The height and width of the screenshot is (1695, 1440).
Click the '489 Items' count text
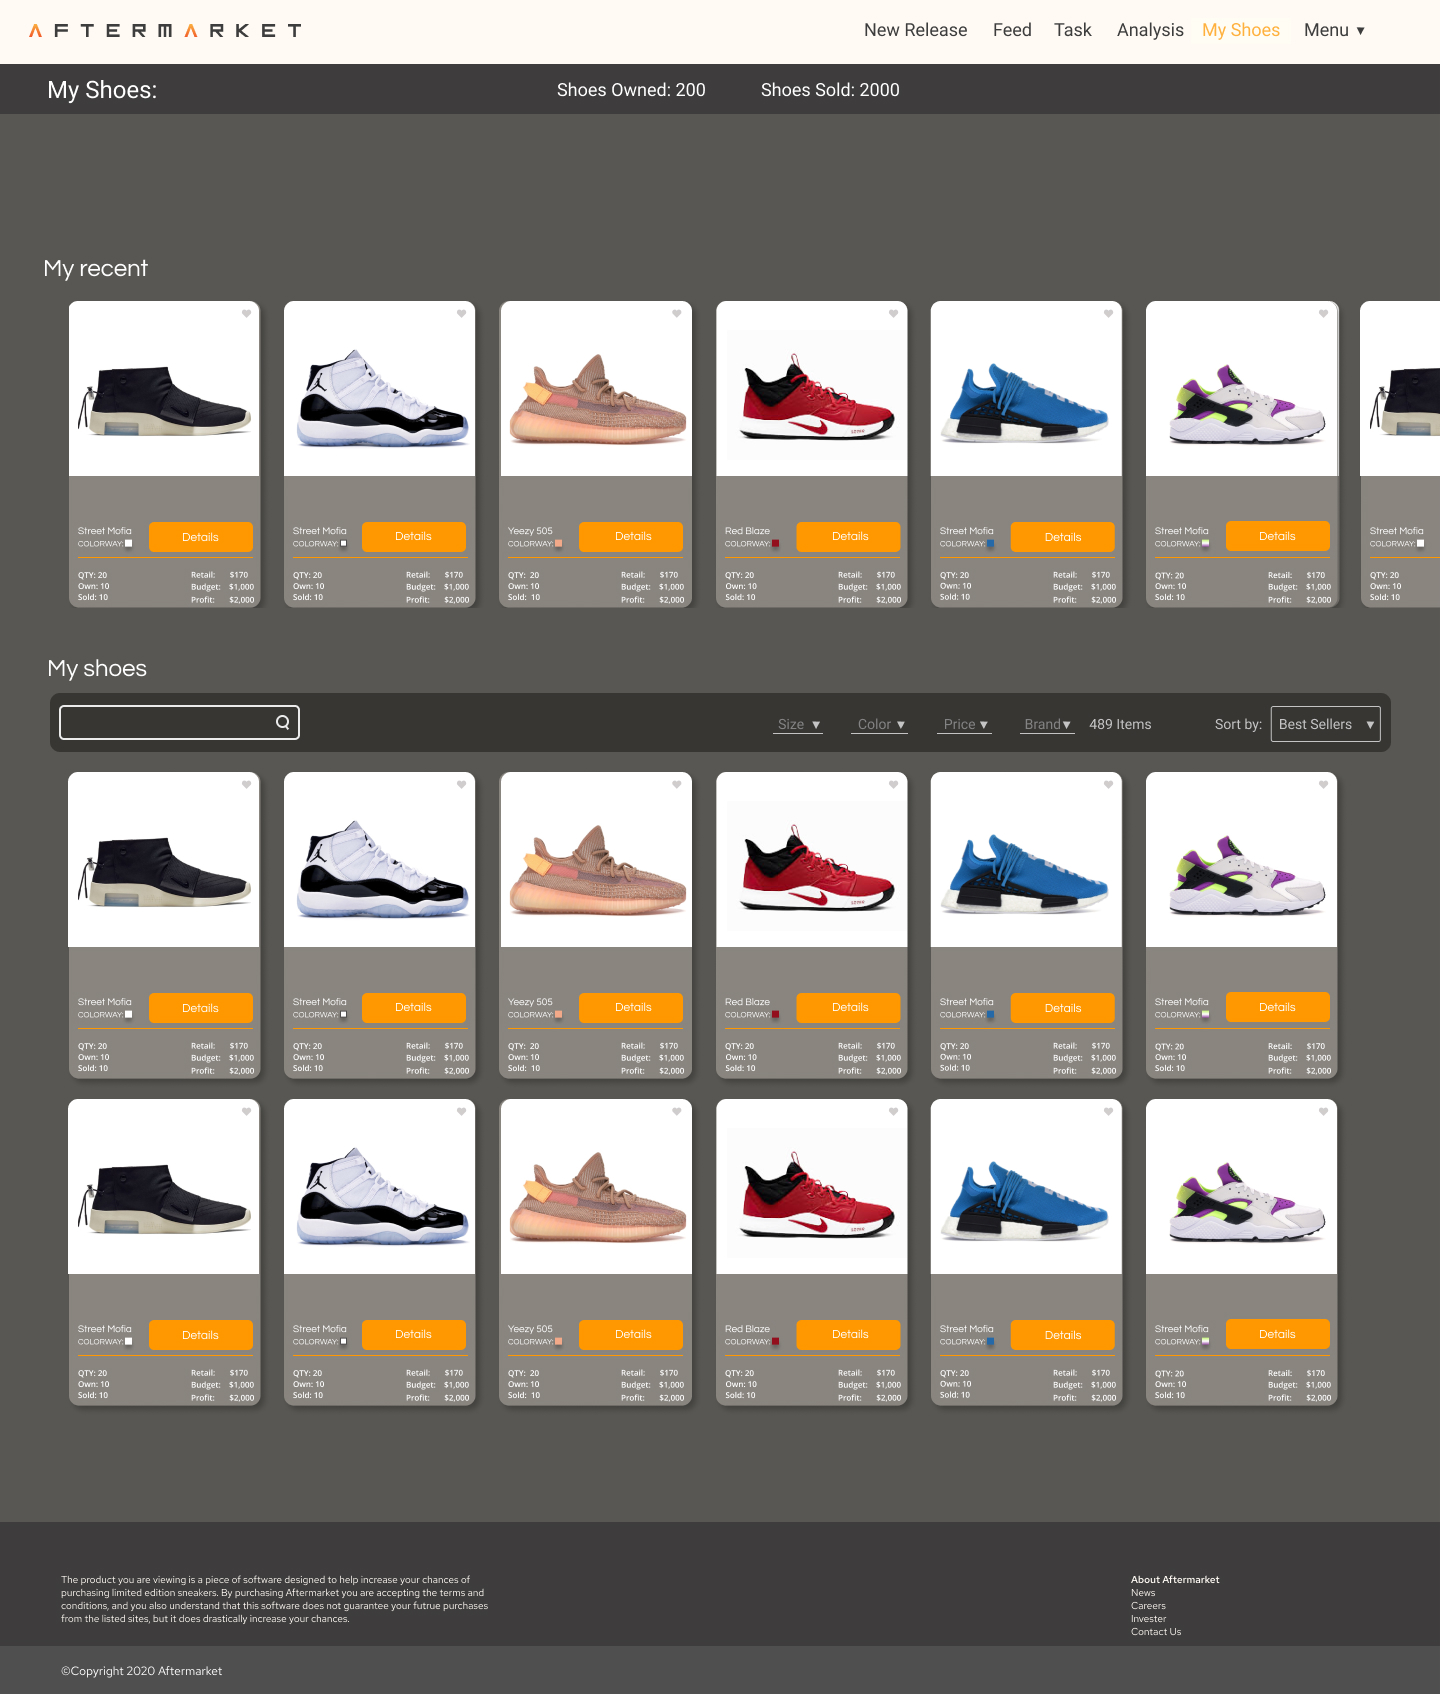[x=1120, y=725]
